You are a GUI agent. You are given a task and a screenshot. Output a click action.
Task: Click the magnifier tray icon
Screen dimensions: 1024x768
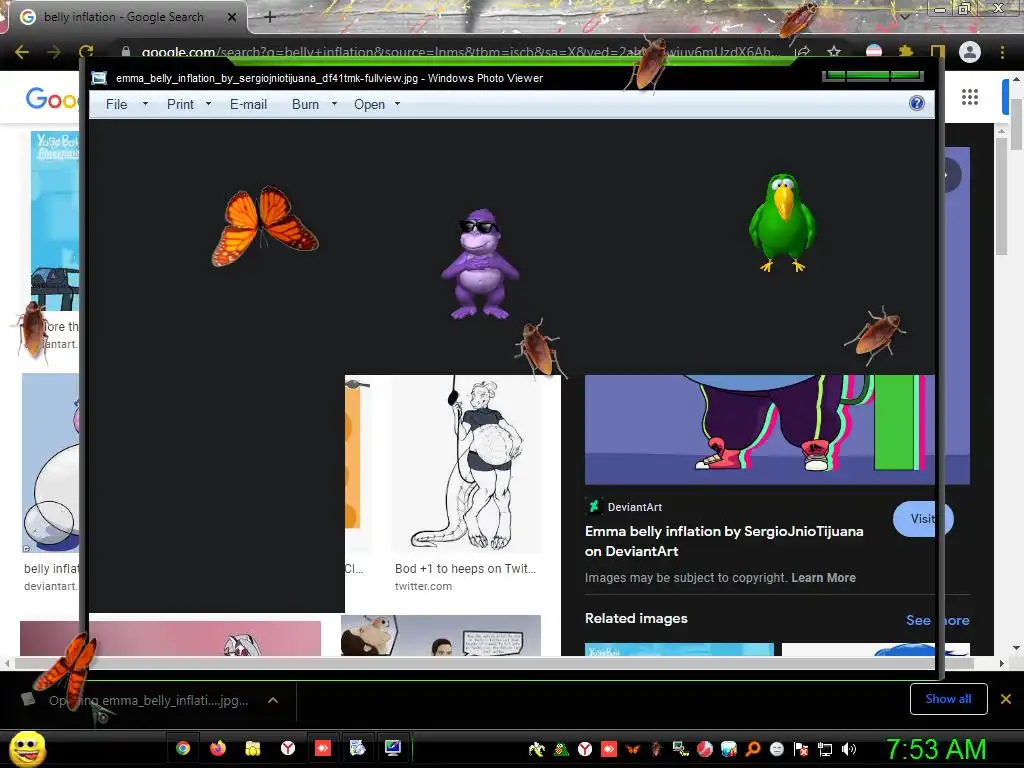753,749
